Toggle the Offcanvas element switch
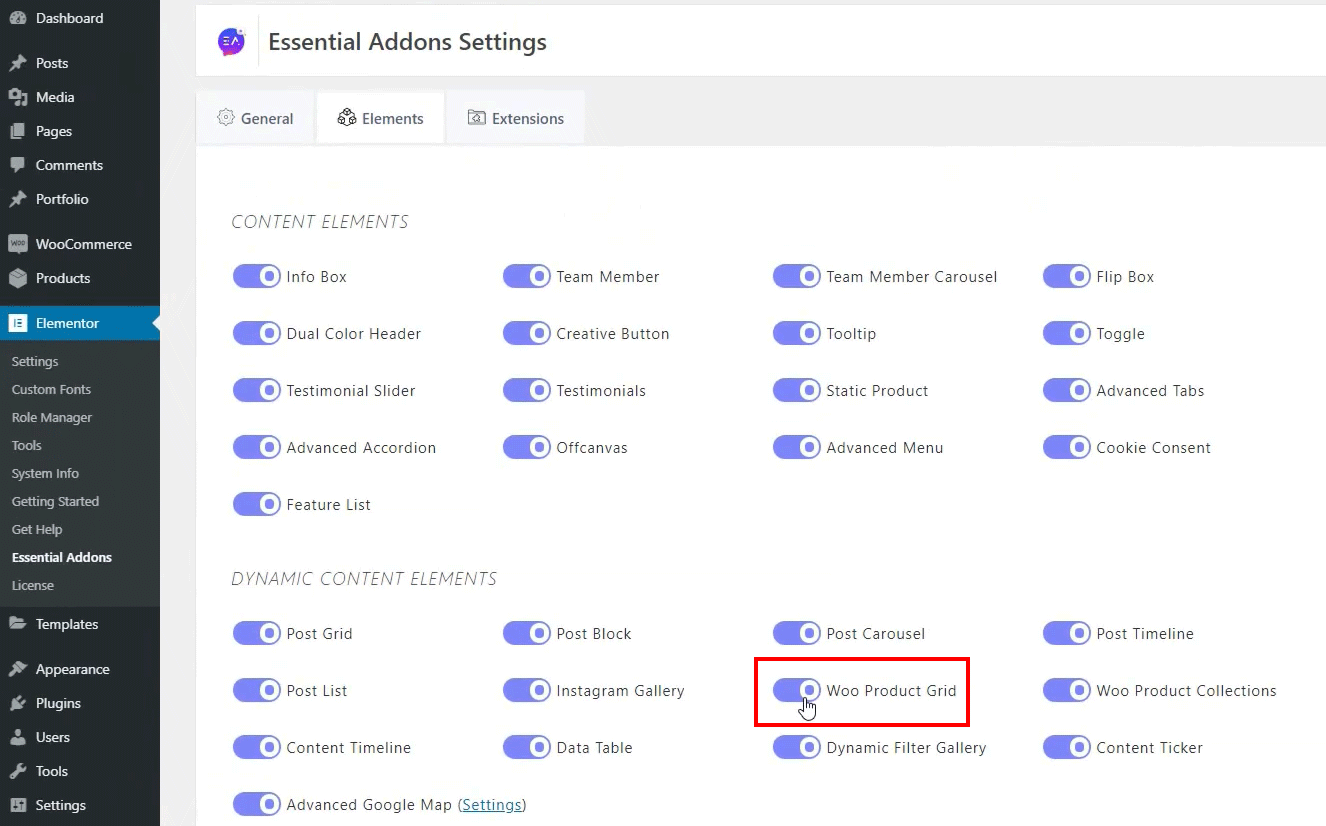This screenshot has width=1326, height=826. click(x=527, y=447)
